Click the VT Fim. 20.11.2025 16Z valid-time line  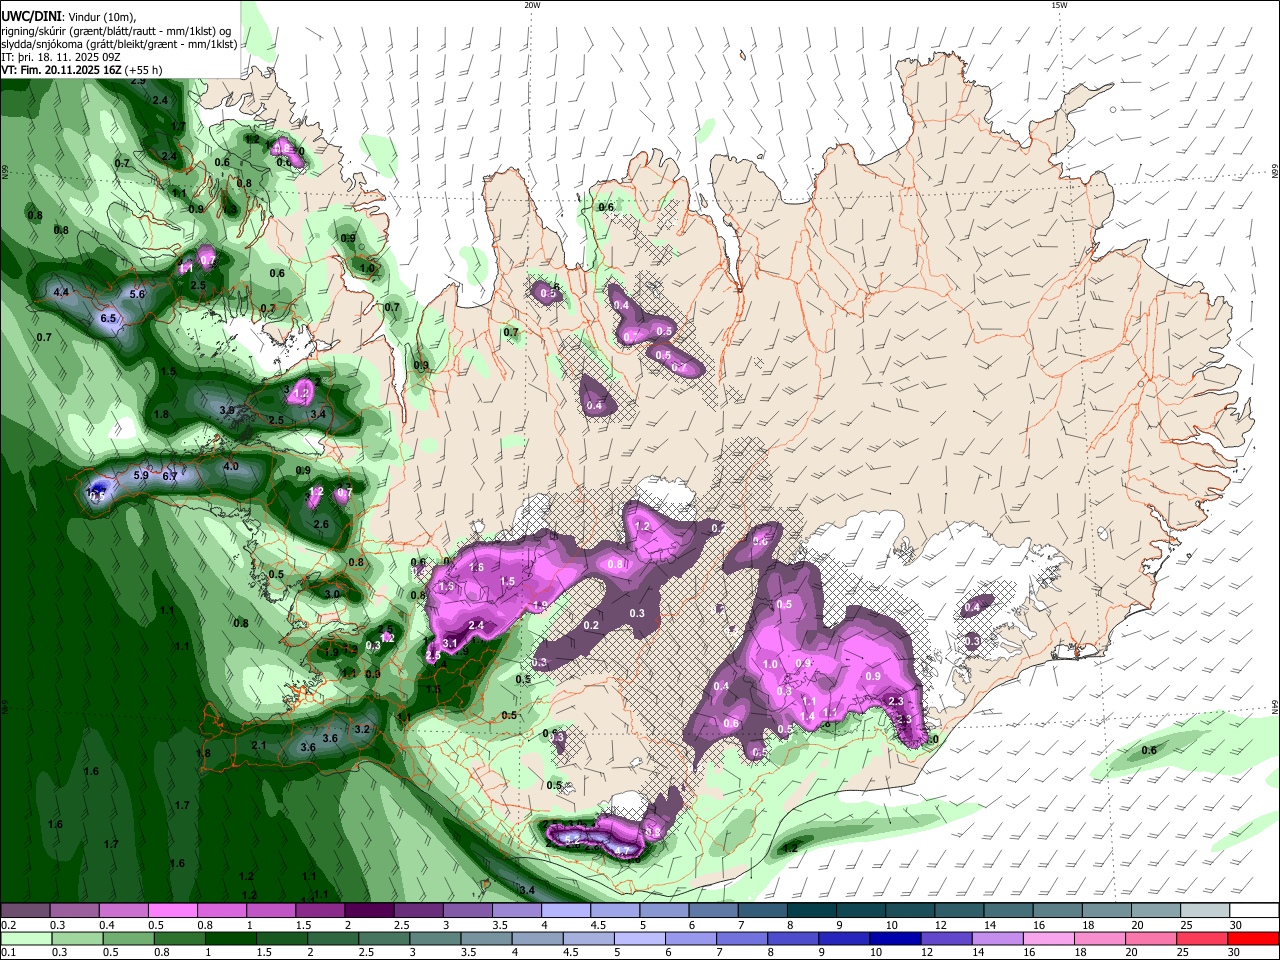click(81, 70)
